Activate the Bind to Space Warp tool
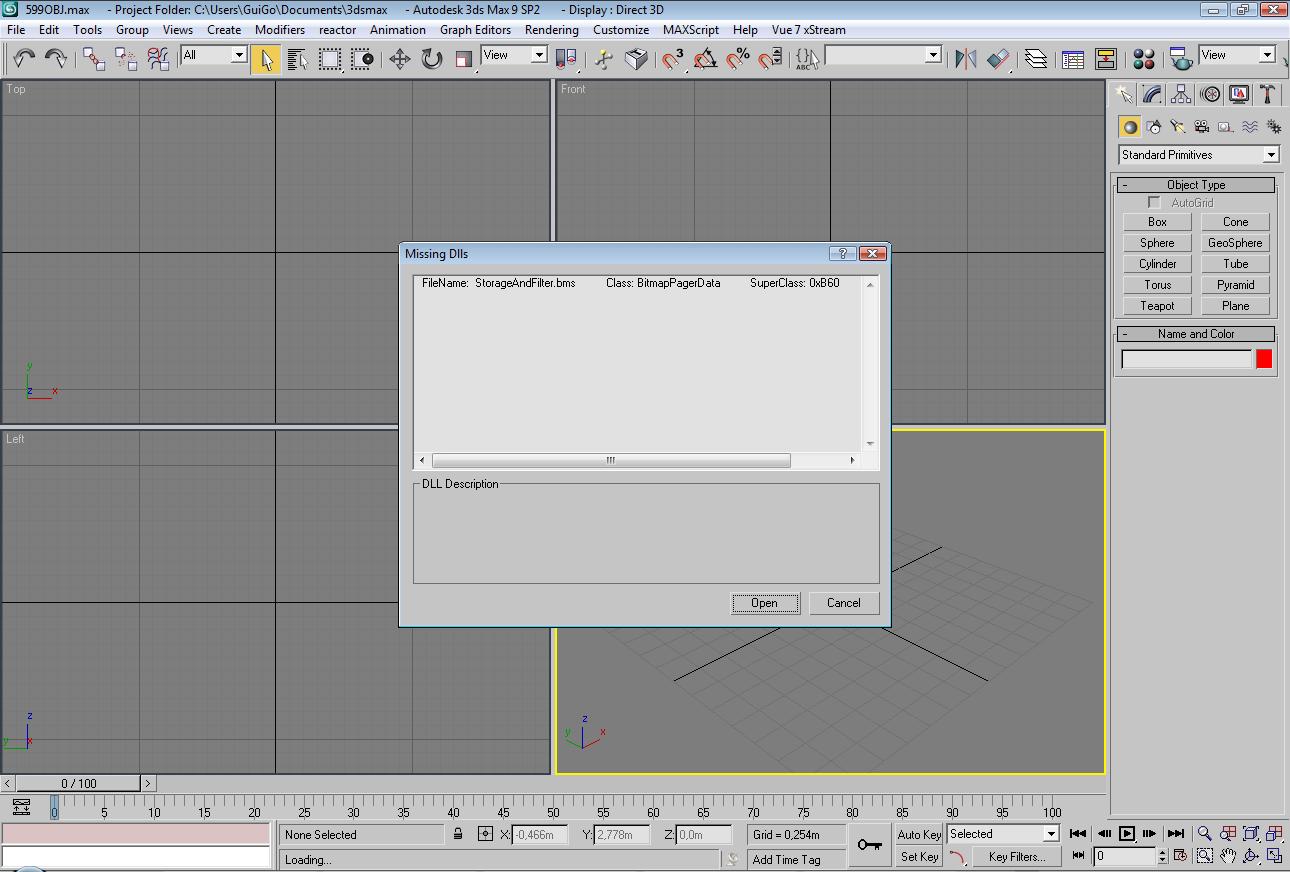The height and width of the screenshot is (872, 1290). [158, 59]
